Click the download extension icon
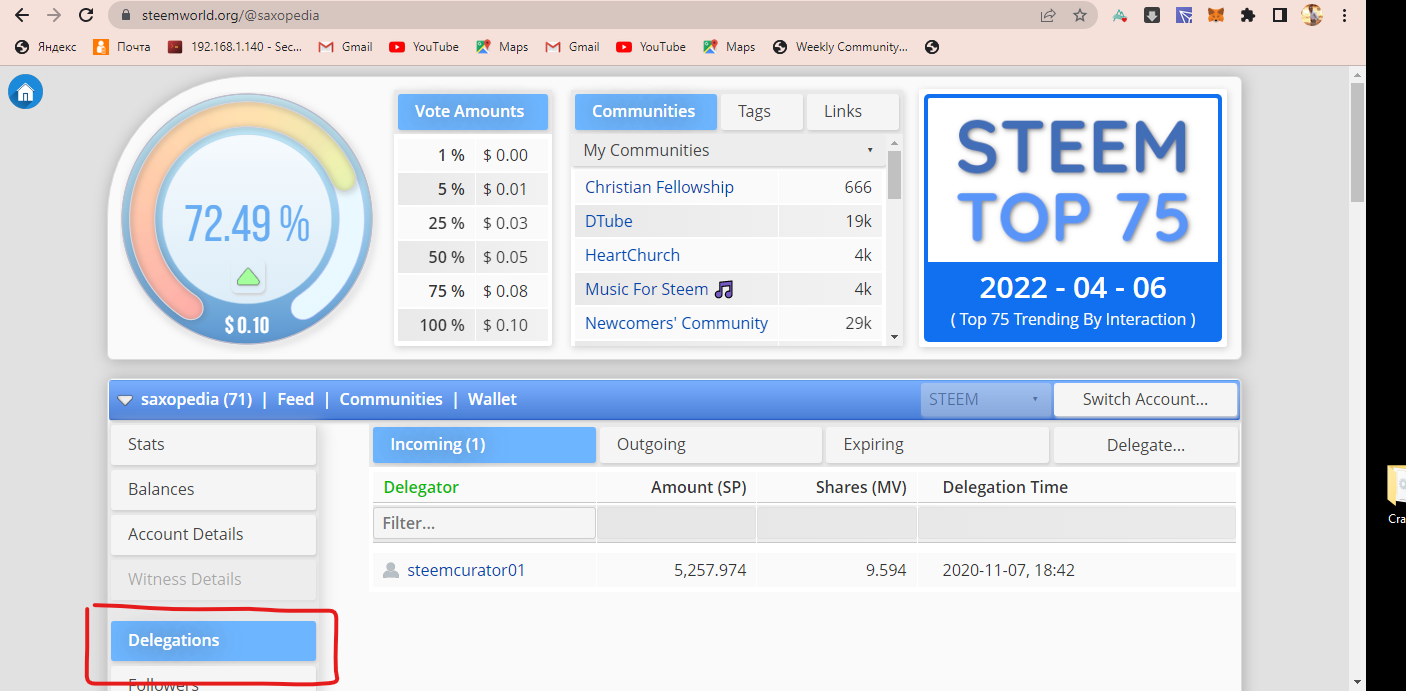This screenshot has height=691, width=1406. point(1152,16)
